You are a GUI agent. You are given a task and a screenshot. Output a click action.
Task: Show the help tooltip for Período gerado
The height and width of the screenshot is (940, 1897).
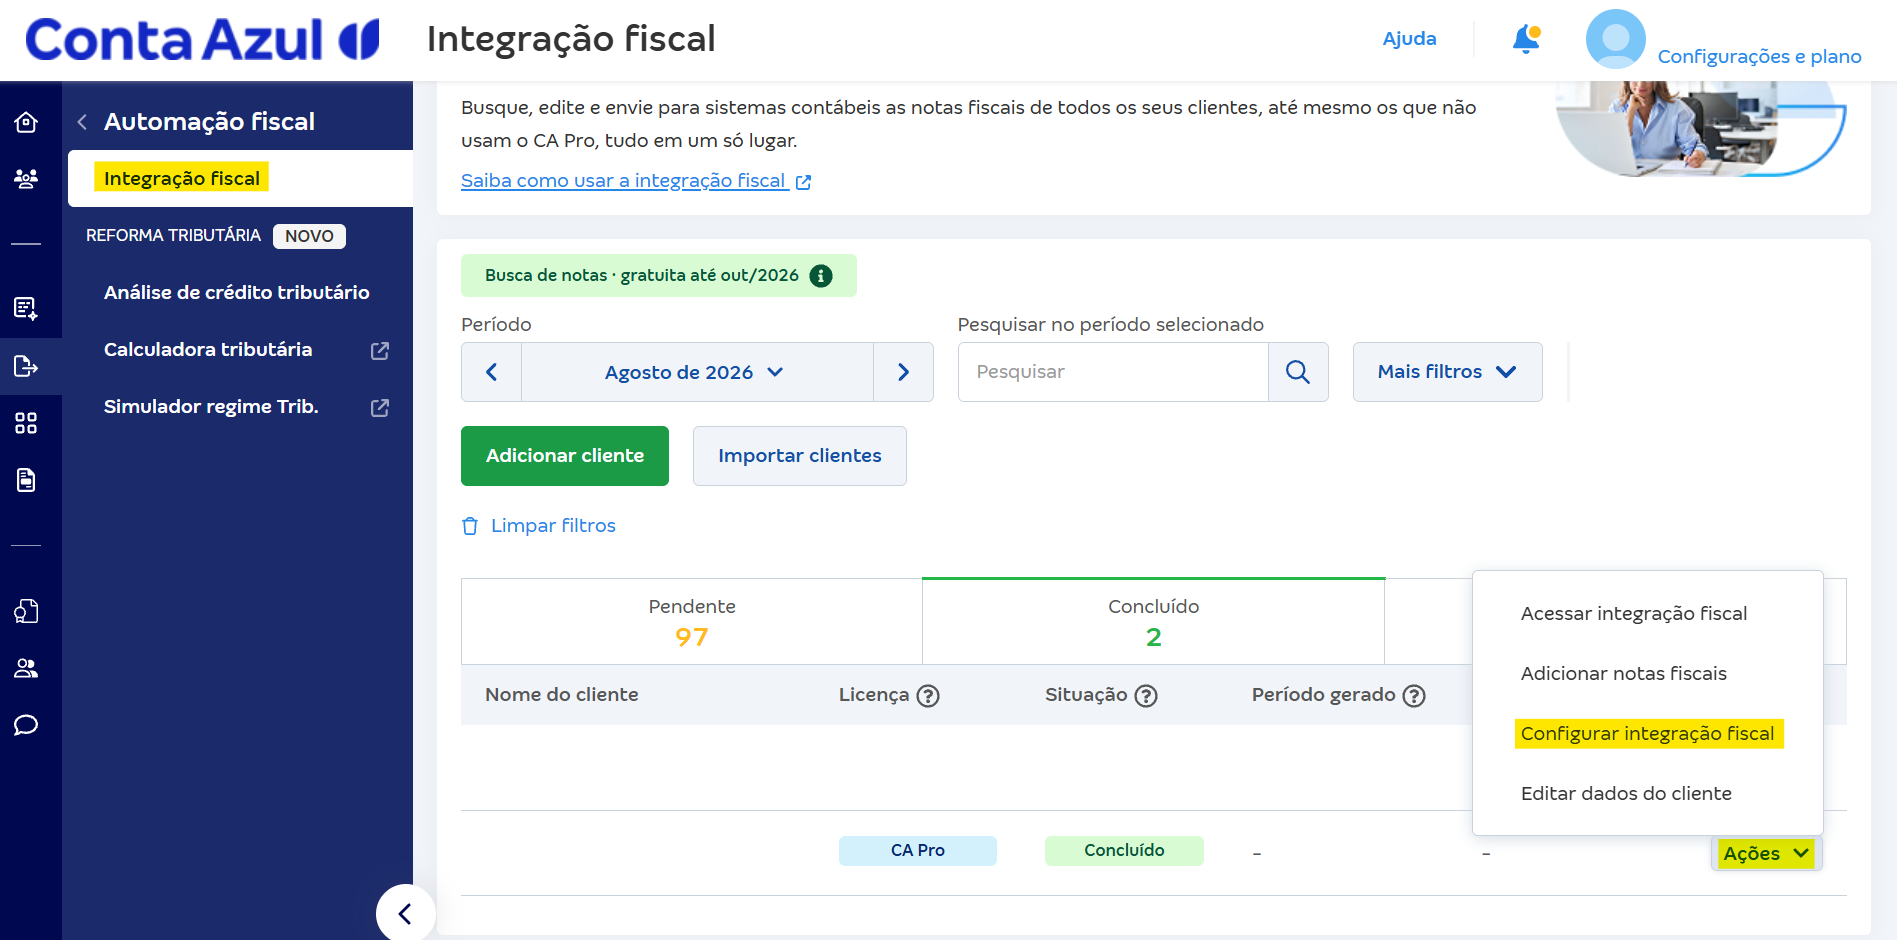pos(1414,696)
